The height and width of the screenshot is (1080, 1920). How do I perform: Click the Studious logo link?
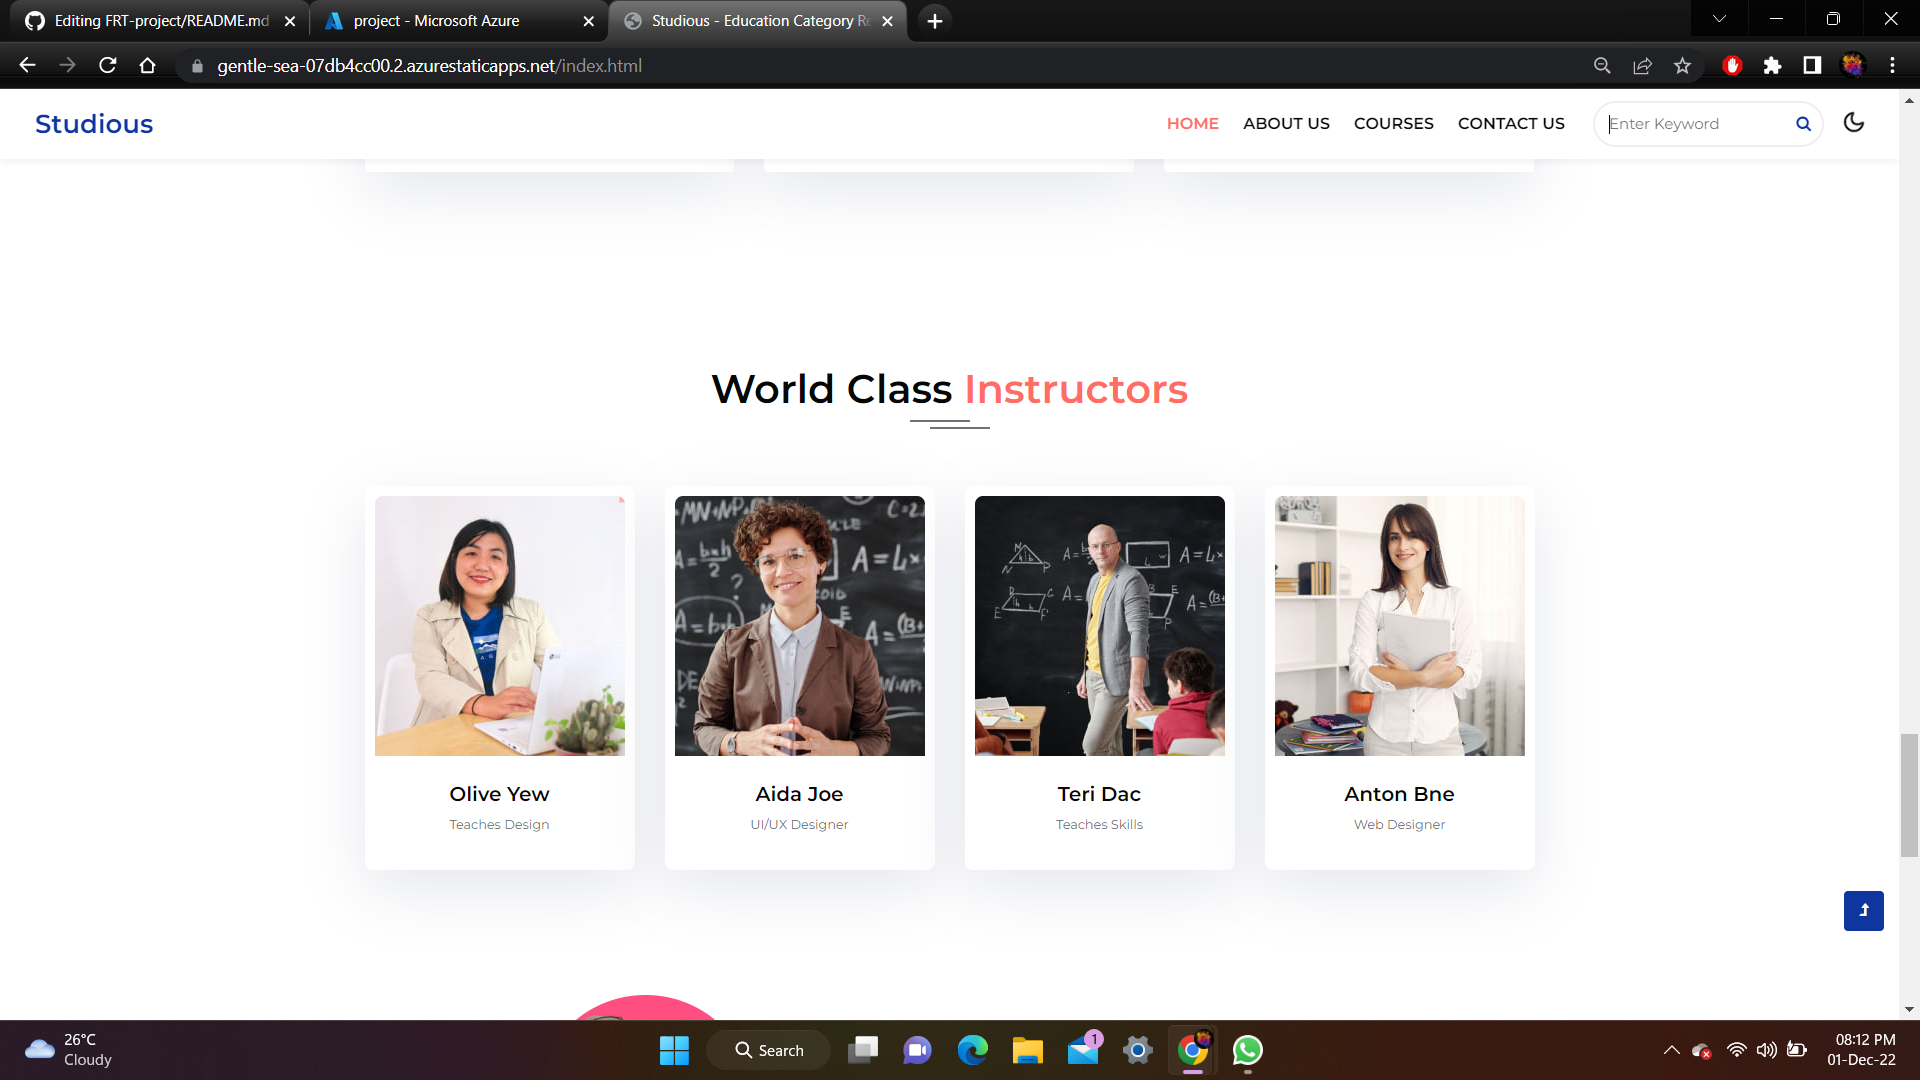click(x=94, y=124)
